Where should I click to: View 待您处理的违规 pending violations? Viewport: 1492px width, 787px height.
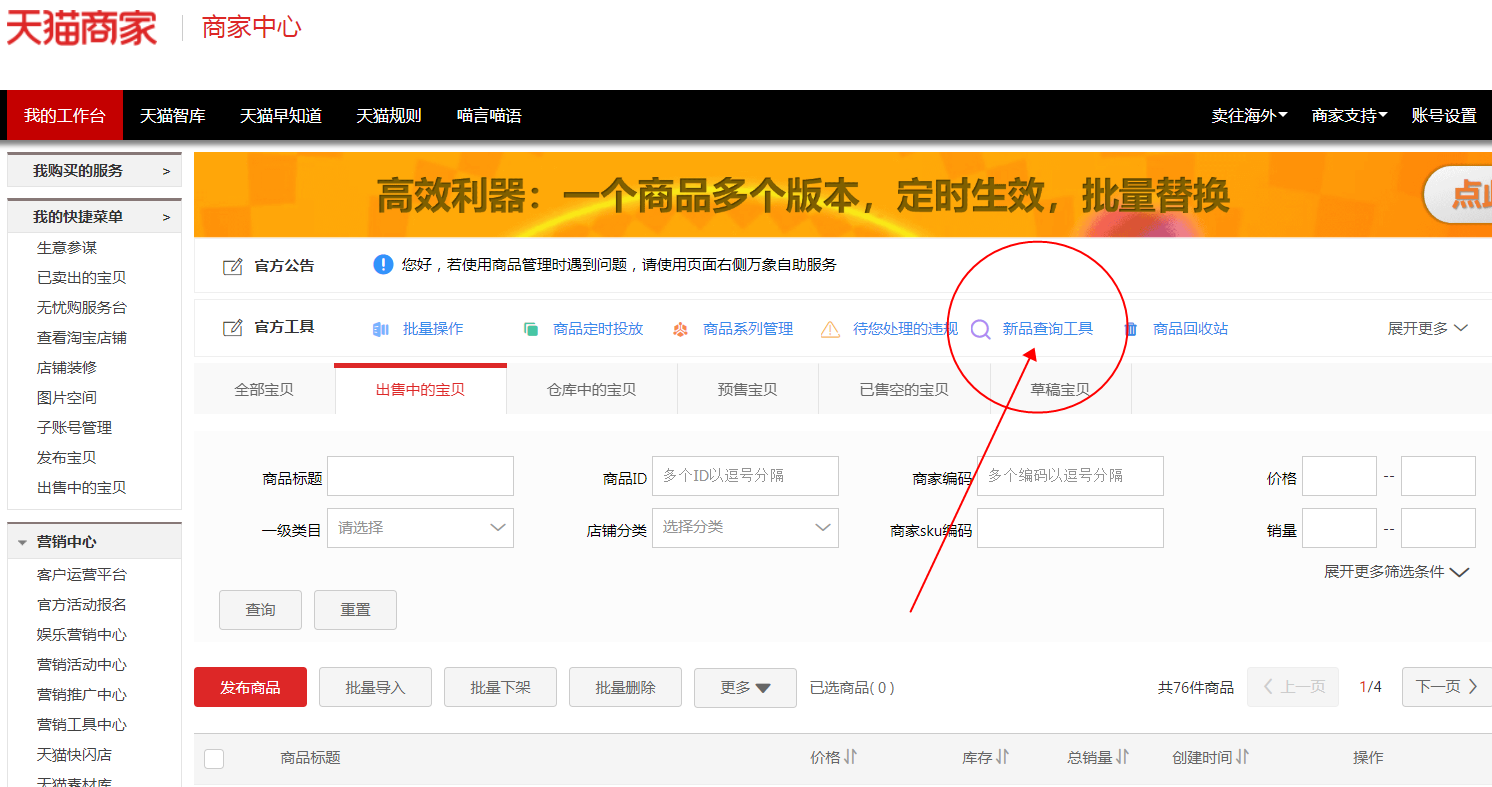point(906,327)
